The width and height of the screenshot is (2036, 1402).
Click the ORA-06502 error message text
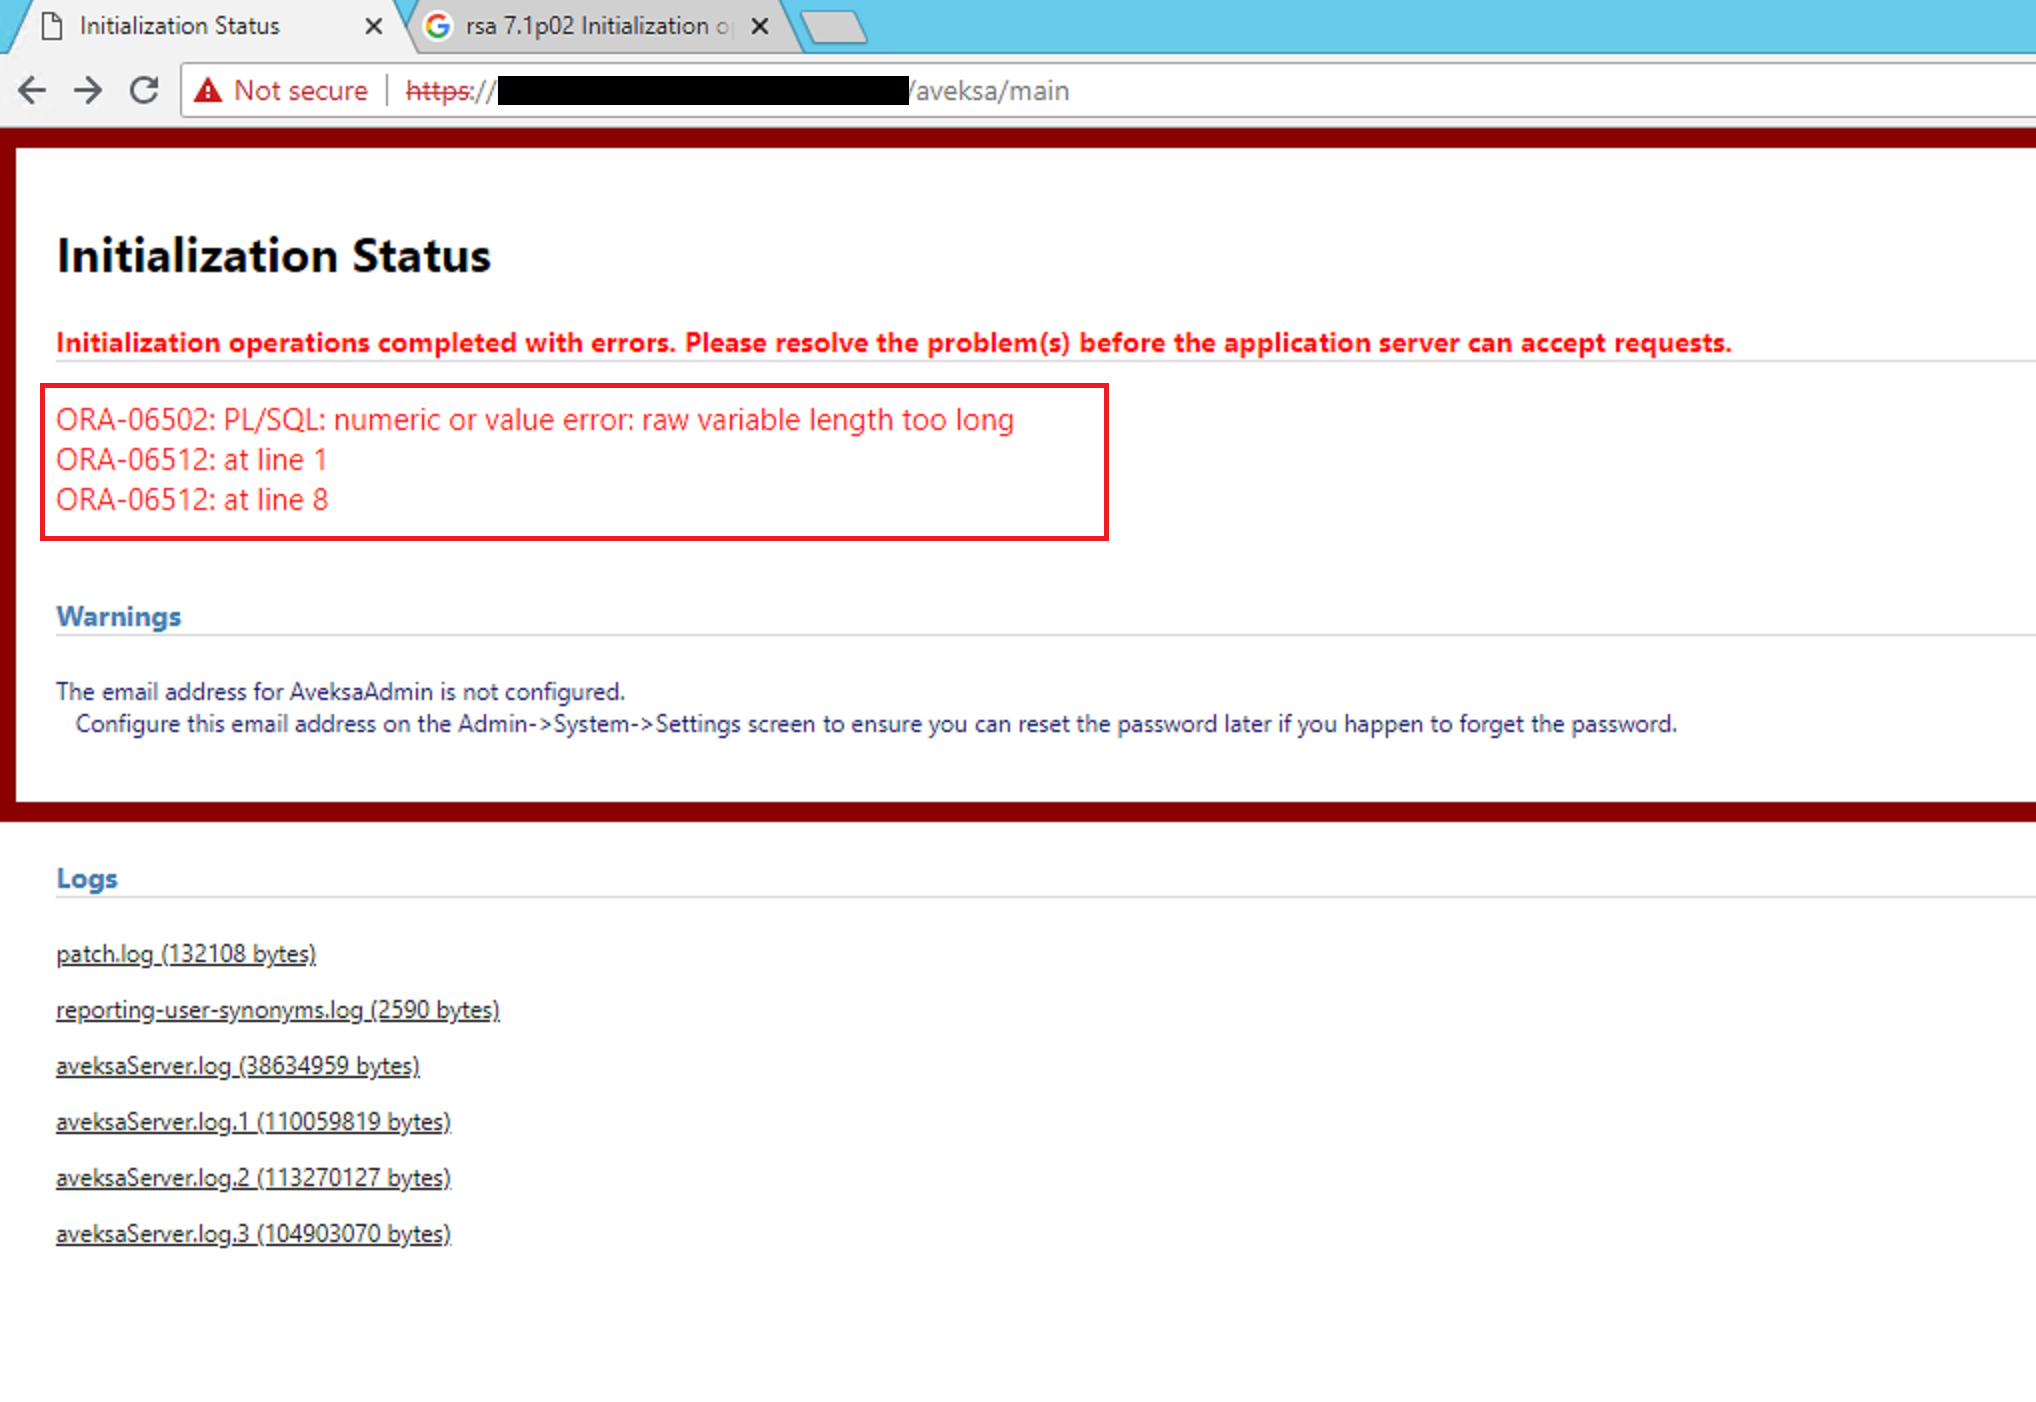(535, 420)
